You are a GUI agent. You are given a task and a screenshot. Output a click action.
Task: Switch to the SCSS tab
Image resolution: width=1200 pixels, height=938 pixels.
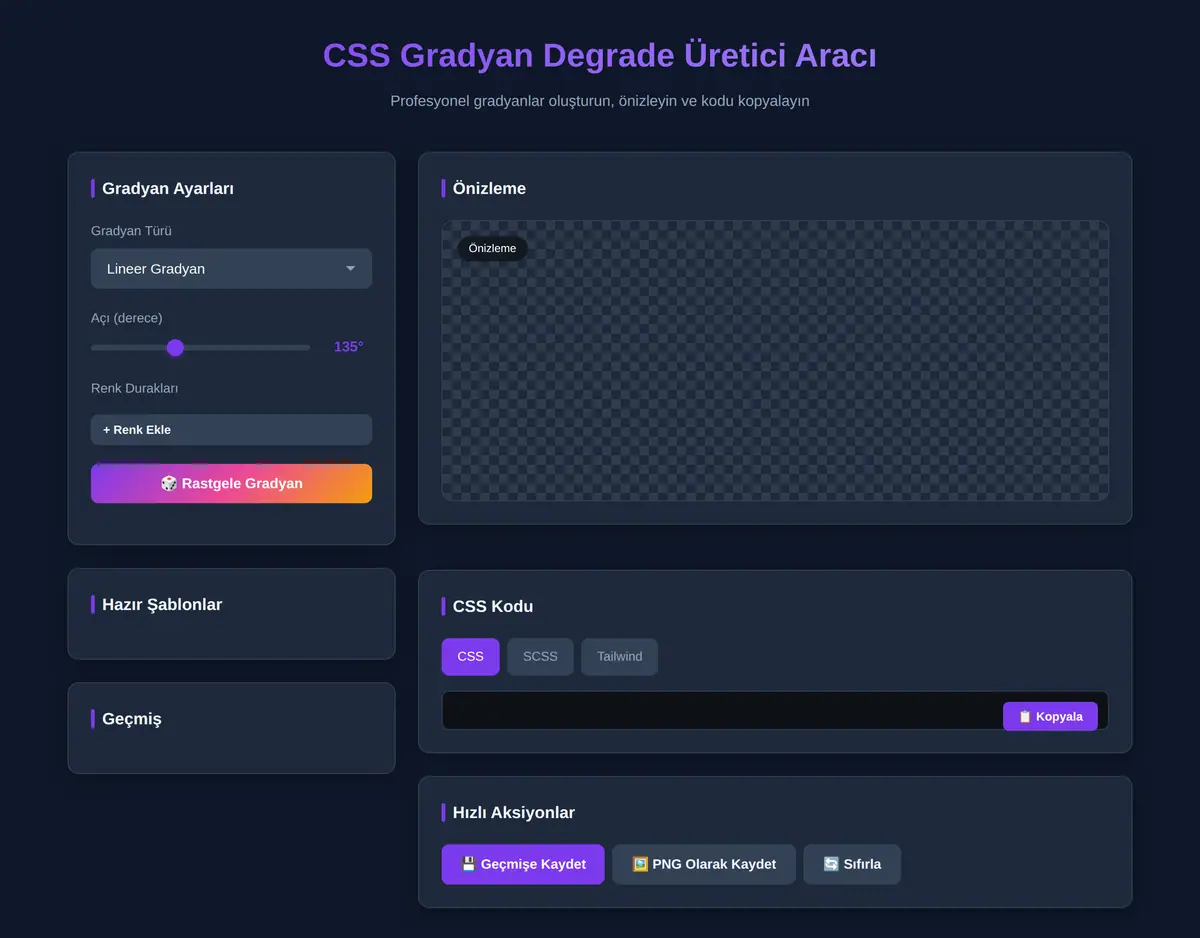point(540,657)
